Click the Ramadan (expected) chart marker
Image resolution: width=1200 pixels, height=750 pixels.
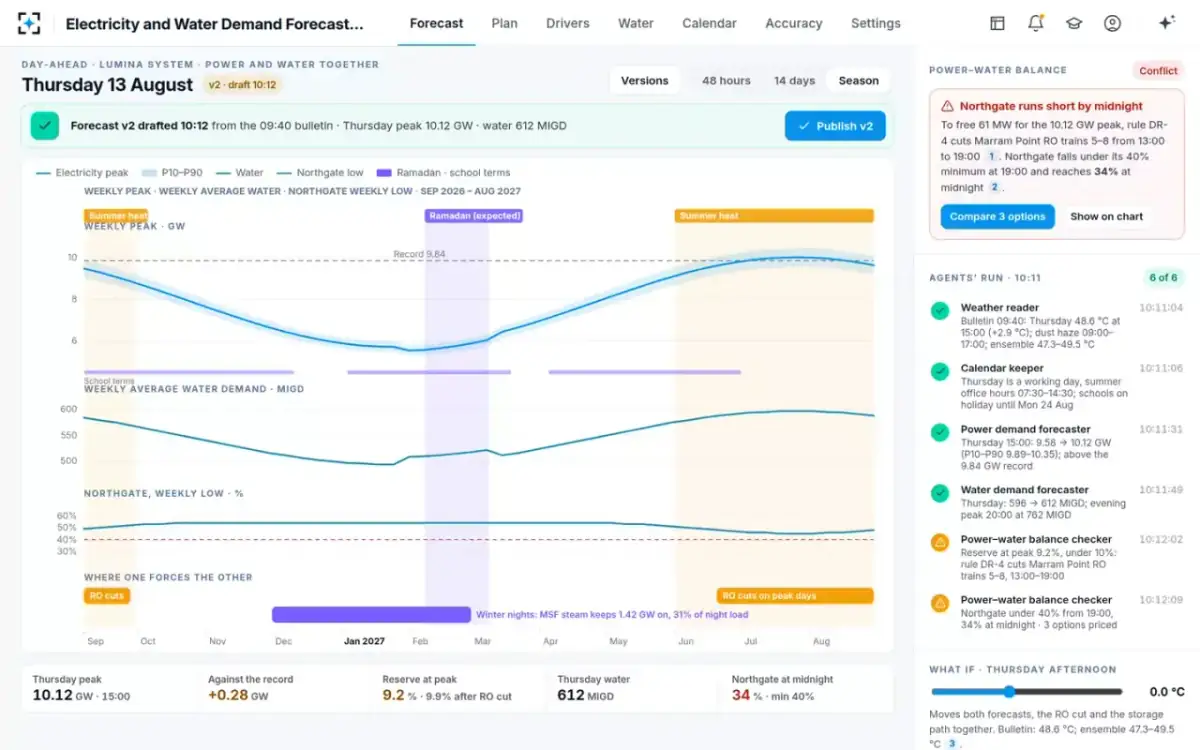click(x=474, y=215)
